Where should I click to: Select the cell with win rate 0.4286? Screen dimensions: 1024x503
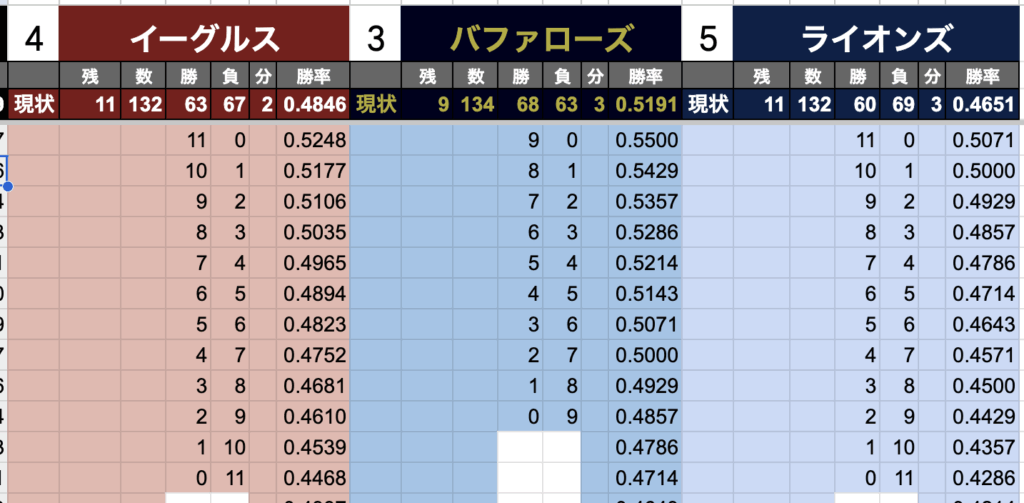tap(983, 477)
